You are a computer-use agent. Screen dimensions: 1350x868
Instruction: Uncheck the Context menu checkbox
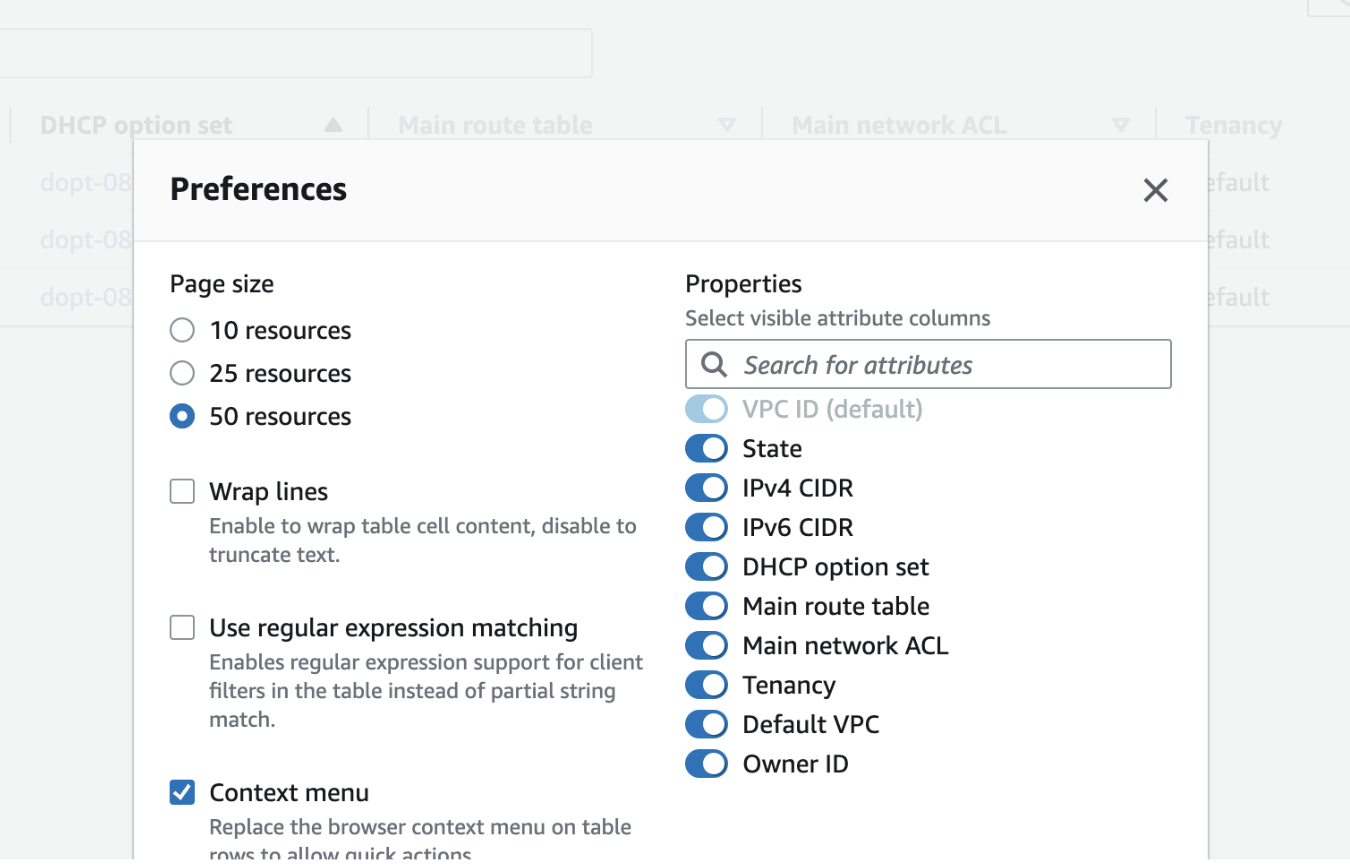point(182,792)
